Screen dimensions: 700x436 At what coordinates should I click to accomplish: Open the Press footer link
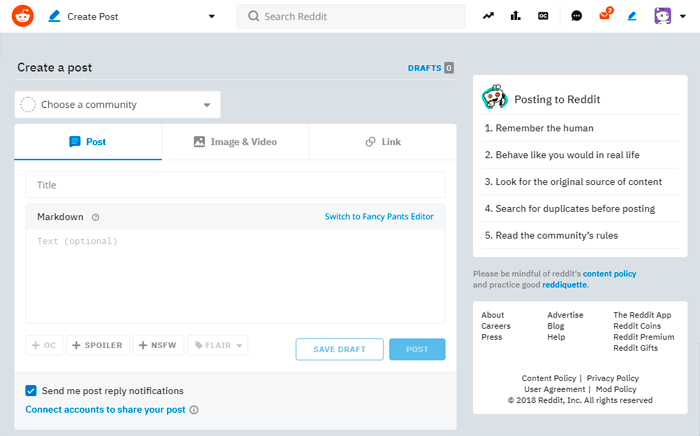tap(492, 337)
